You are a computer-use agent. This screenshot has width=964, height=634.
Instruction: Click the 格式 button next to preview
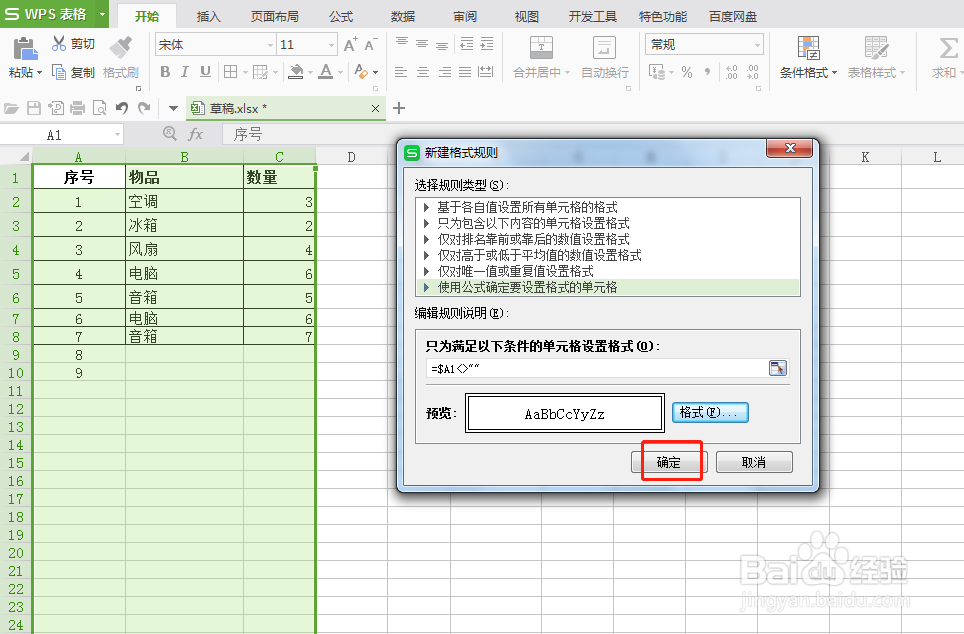click(710, 413)
